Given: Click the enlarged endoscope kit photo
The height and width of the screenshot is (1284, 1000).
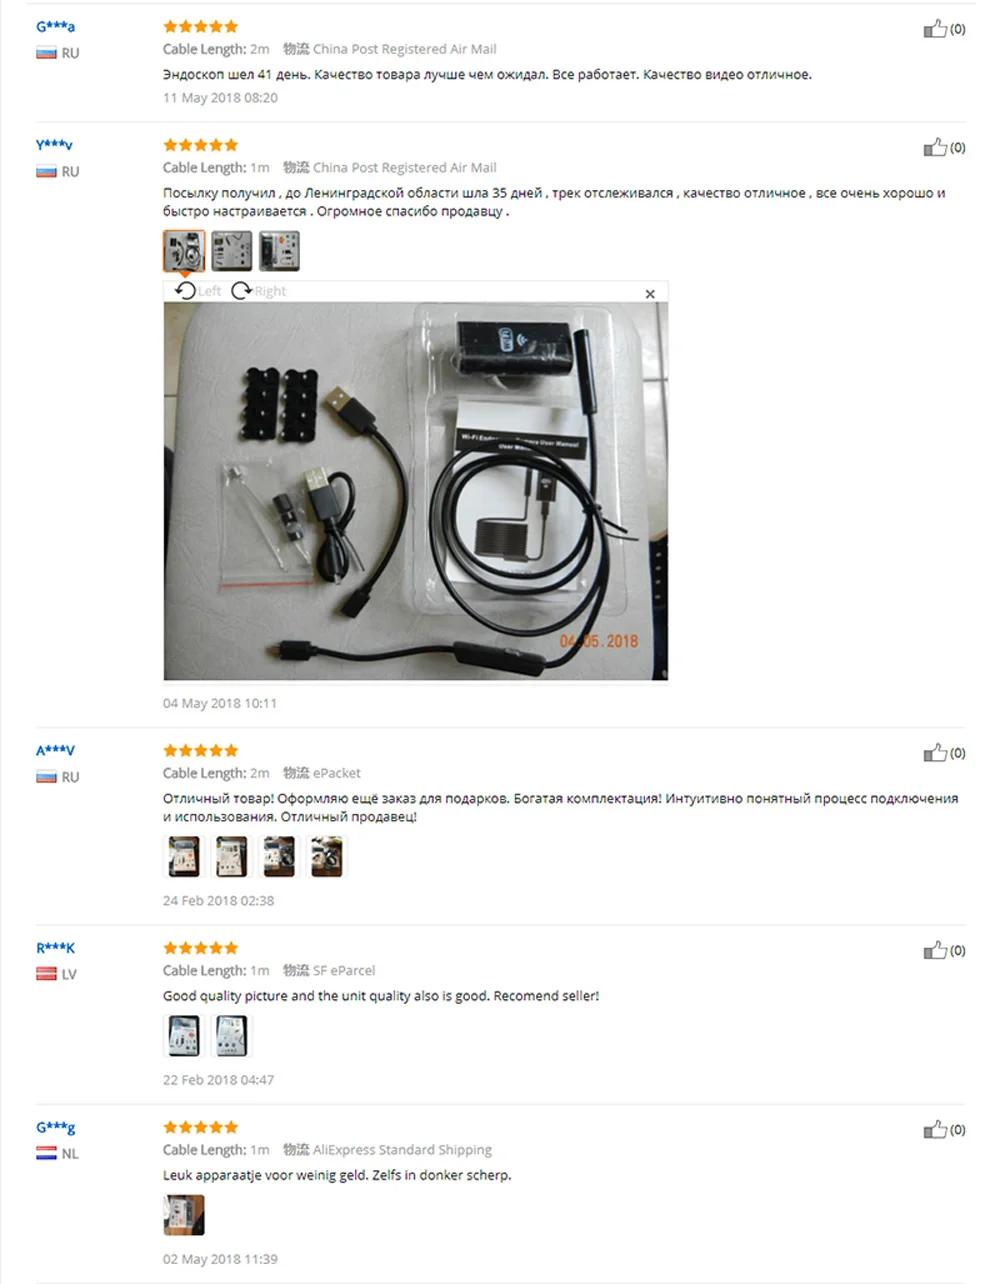Looking at the screenshot, I should click(416, 491).
